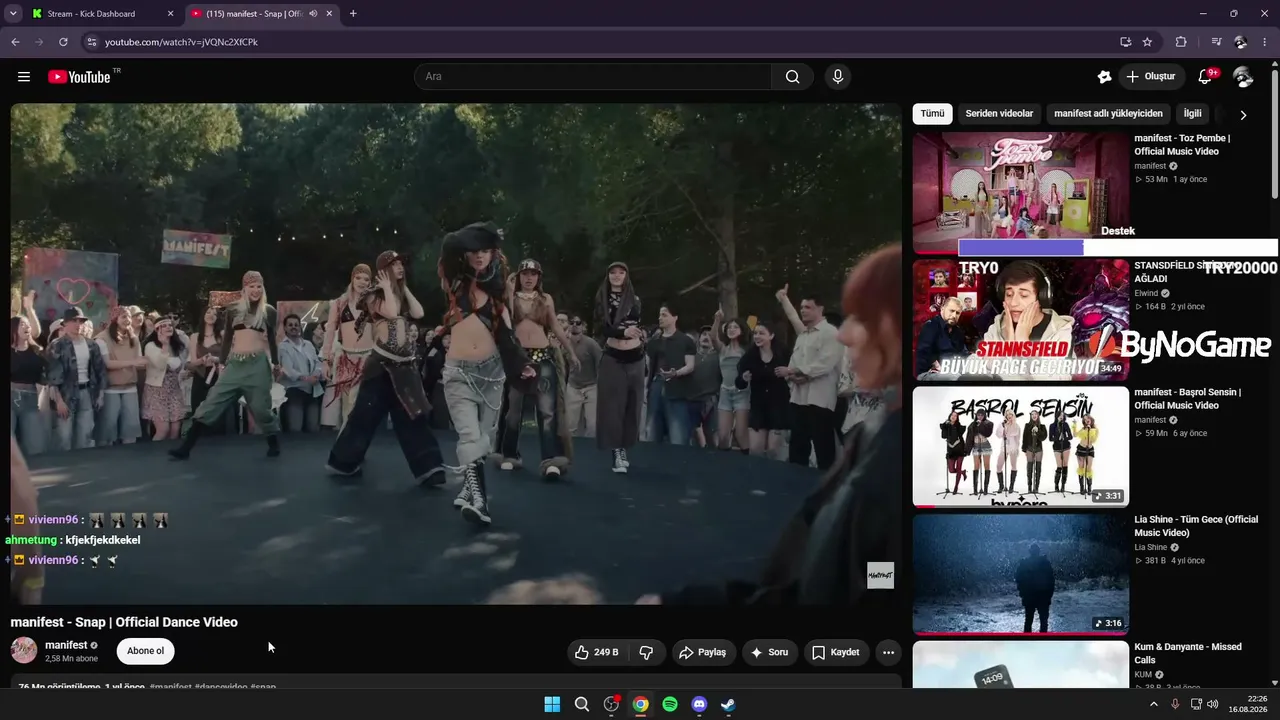Start voice search with the microphone
The width and height of the screenshot is (1280, 720).
tap(838, 77)
